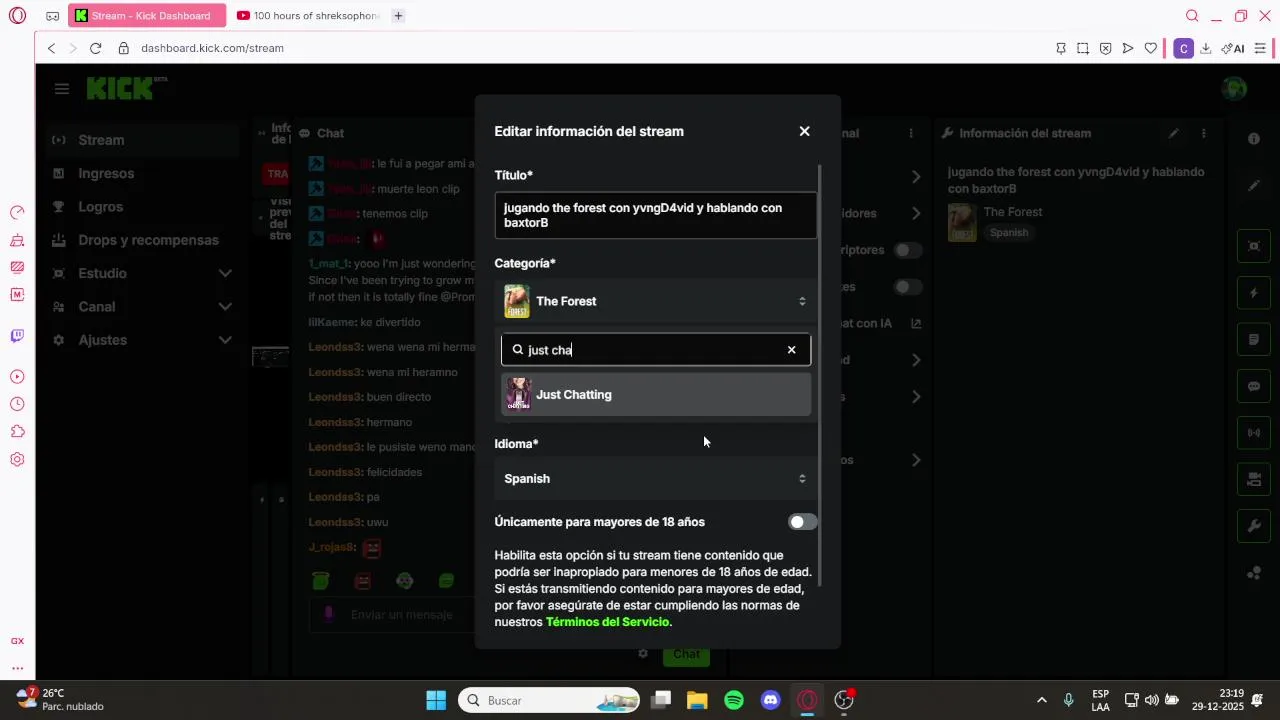The image size is (1280, 720).
Task: Click the address bar URL
Action: click(x=212, y=48)
